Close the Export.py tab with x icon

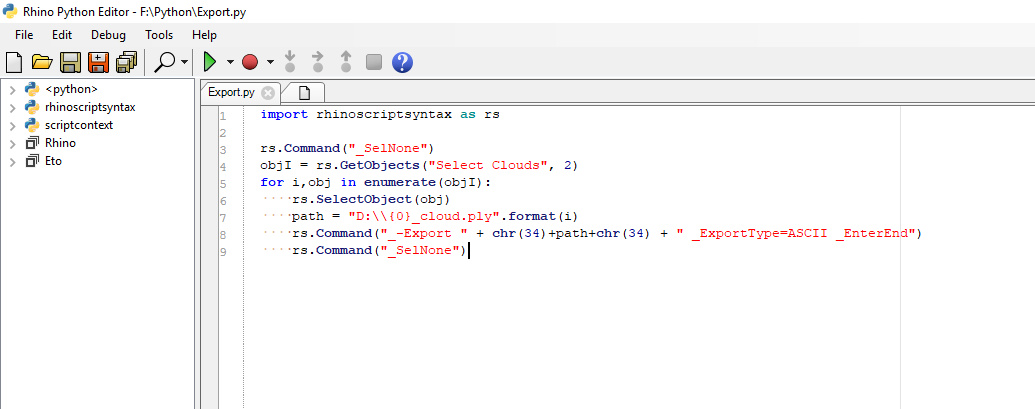(x=267, y=92)
